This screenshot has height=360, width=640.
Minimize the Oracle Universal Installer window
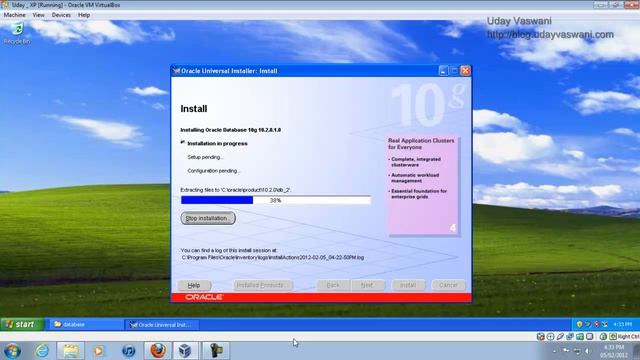(444, 71)
